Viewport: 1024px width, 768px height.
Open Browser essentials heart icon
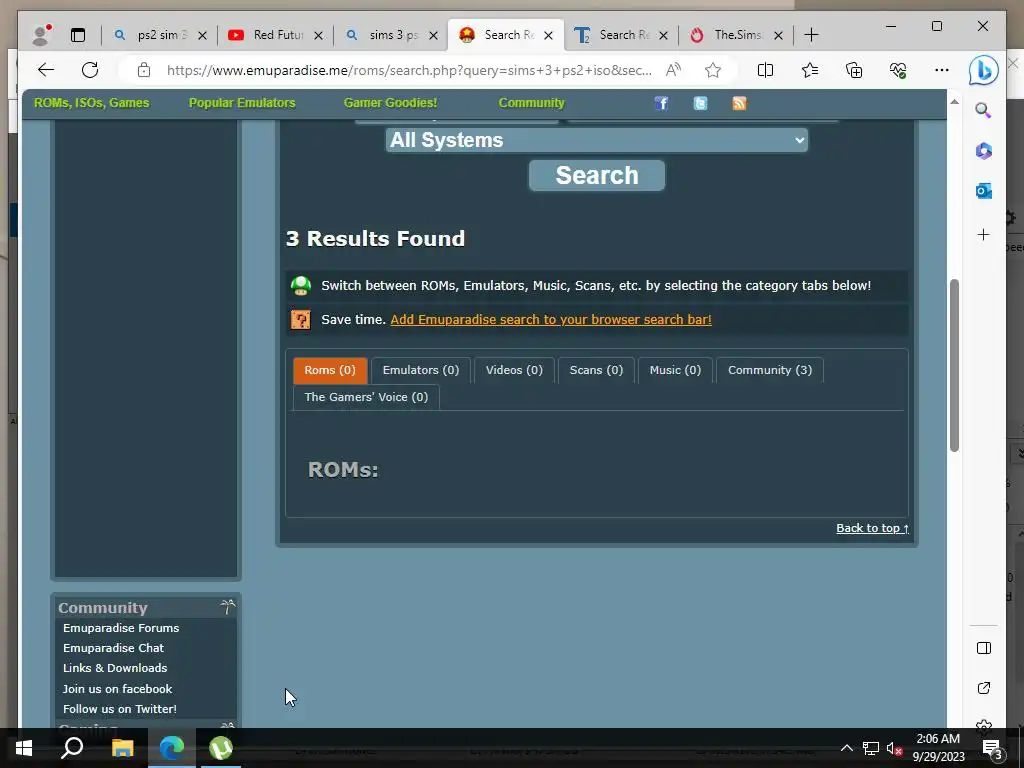[x=898, y=70]
